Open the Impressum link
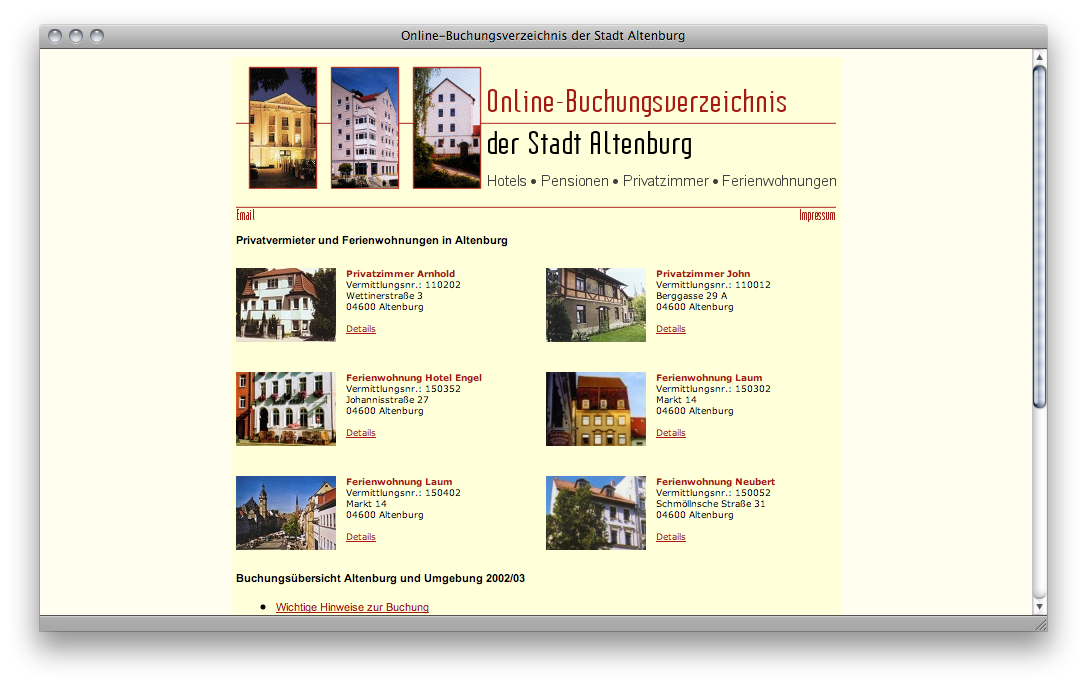1087x686 pixels. point(817,215)
